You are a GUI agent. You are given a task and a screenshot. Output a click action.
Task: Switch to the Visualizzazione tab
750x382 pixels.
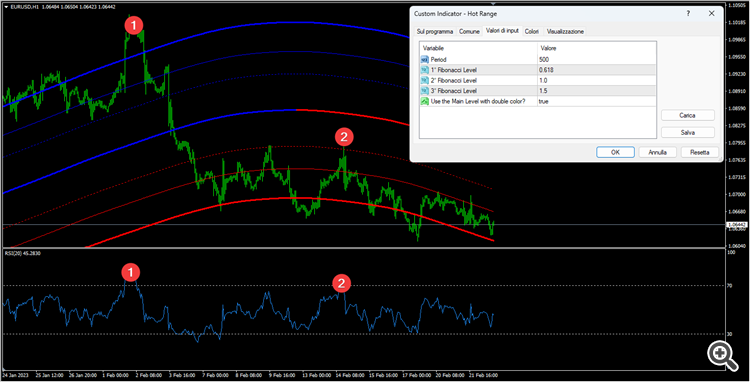point(565,31)
